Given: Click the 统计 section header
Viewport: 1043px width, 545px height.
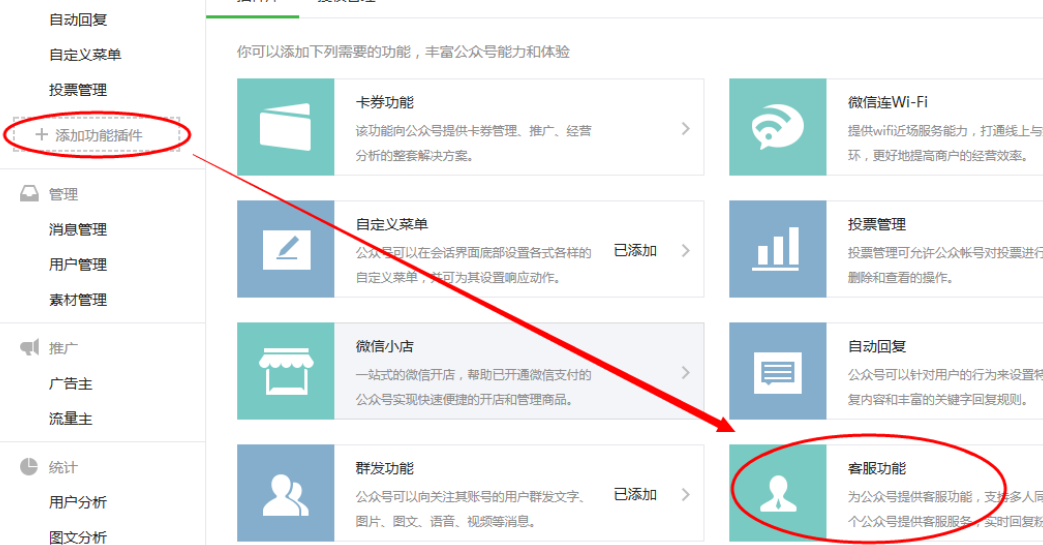Looking at the screenshot, I should tap(63, 467).
